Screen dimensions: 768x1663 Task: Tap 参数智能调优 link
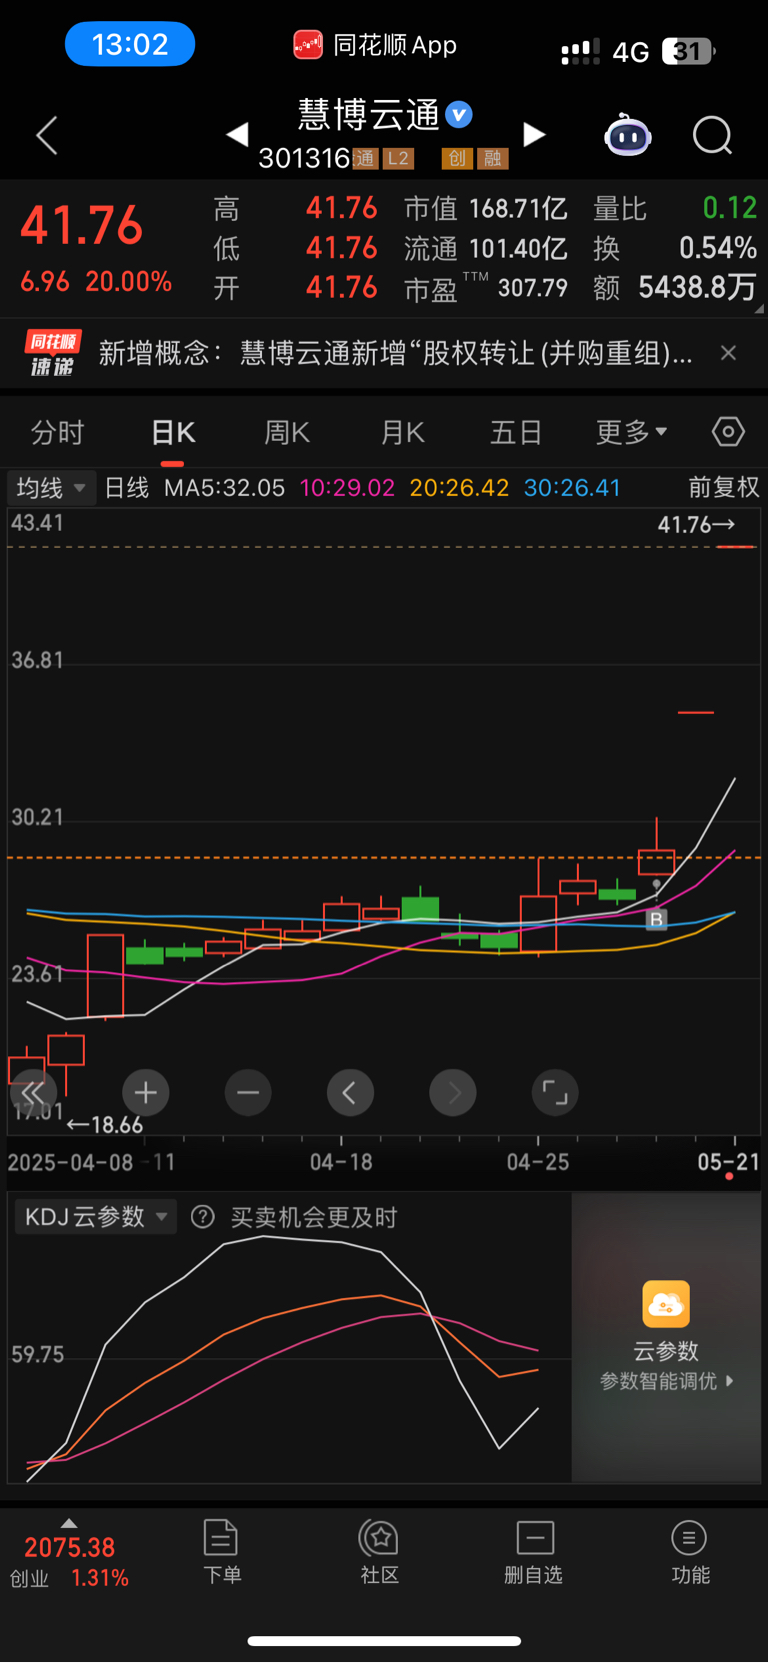coord(667,1381)
